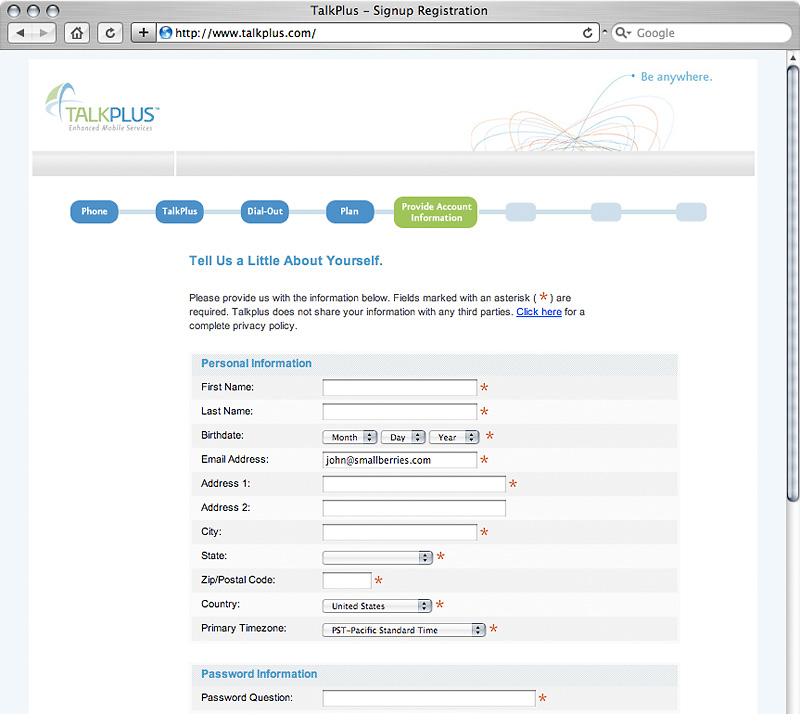Screen dimensions: 800x714
Task: Click the Address 2 input field
Action: (414, 508)
